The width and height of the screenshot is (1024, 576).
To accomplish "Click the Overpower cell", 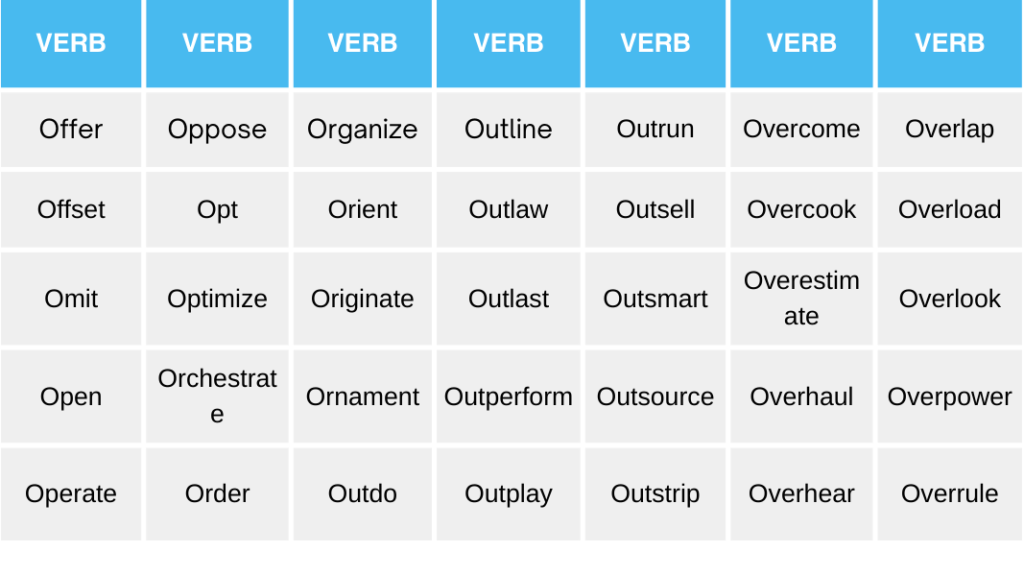I will click(949, 397).
